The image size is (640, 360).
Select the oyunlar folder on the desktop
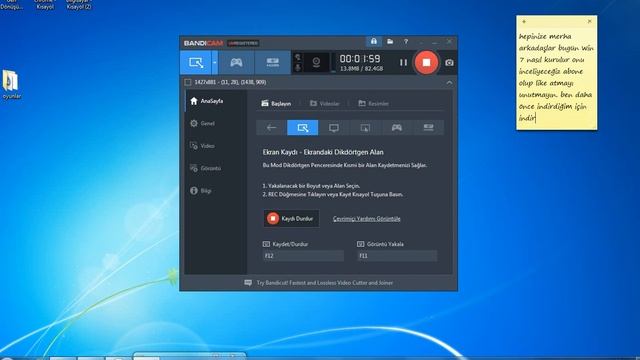point(11,84)
